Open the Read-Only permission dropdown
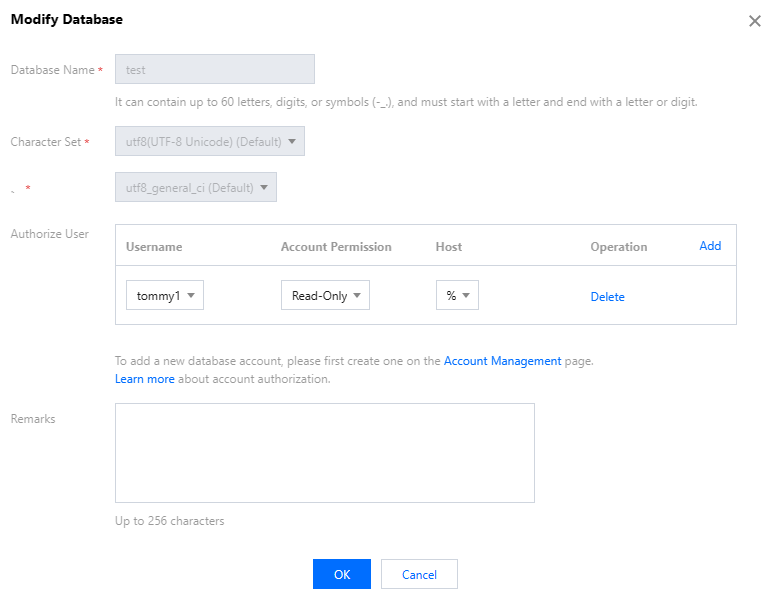 coord(326,296)
